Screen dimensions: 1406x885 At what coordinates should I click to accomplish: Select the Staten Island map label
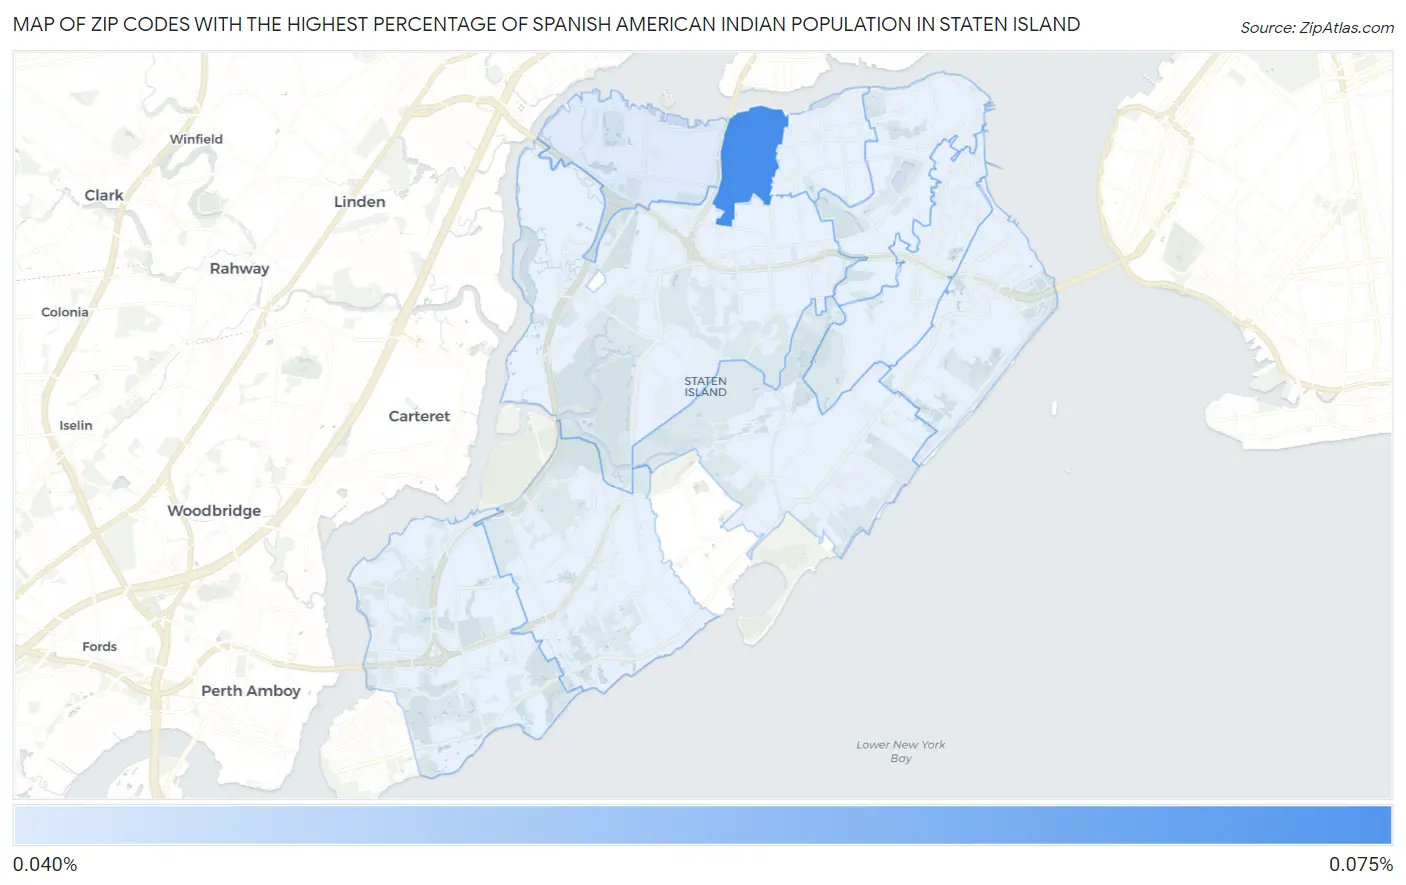point(705,387)
